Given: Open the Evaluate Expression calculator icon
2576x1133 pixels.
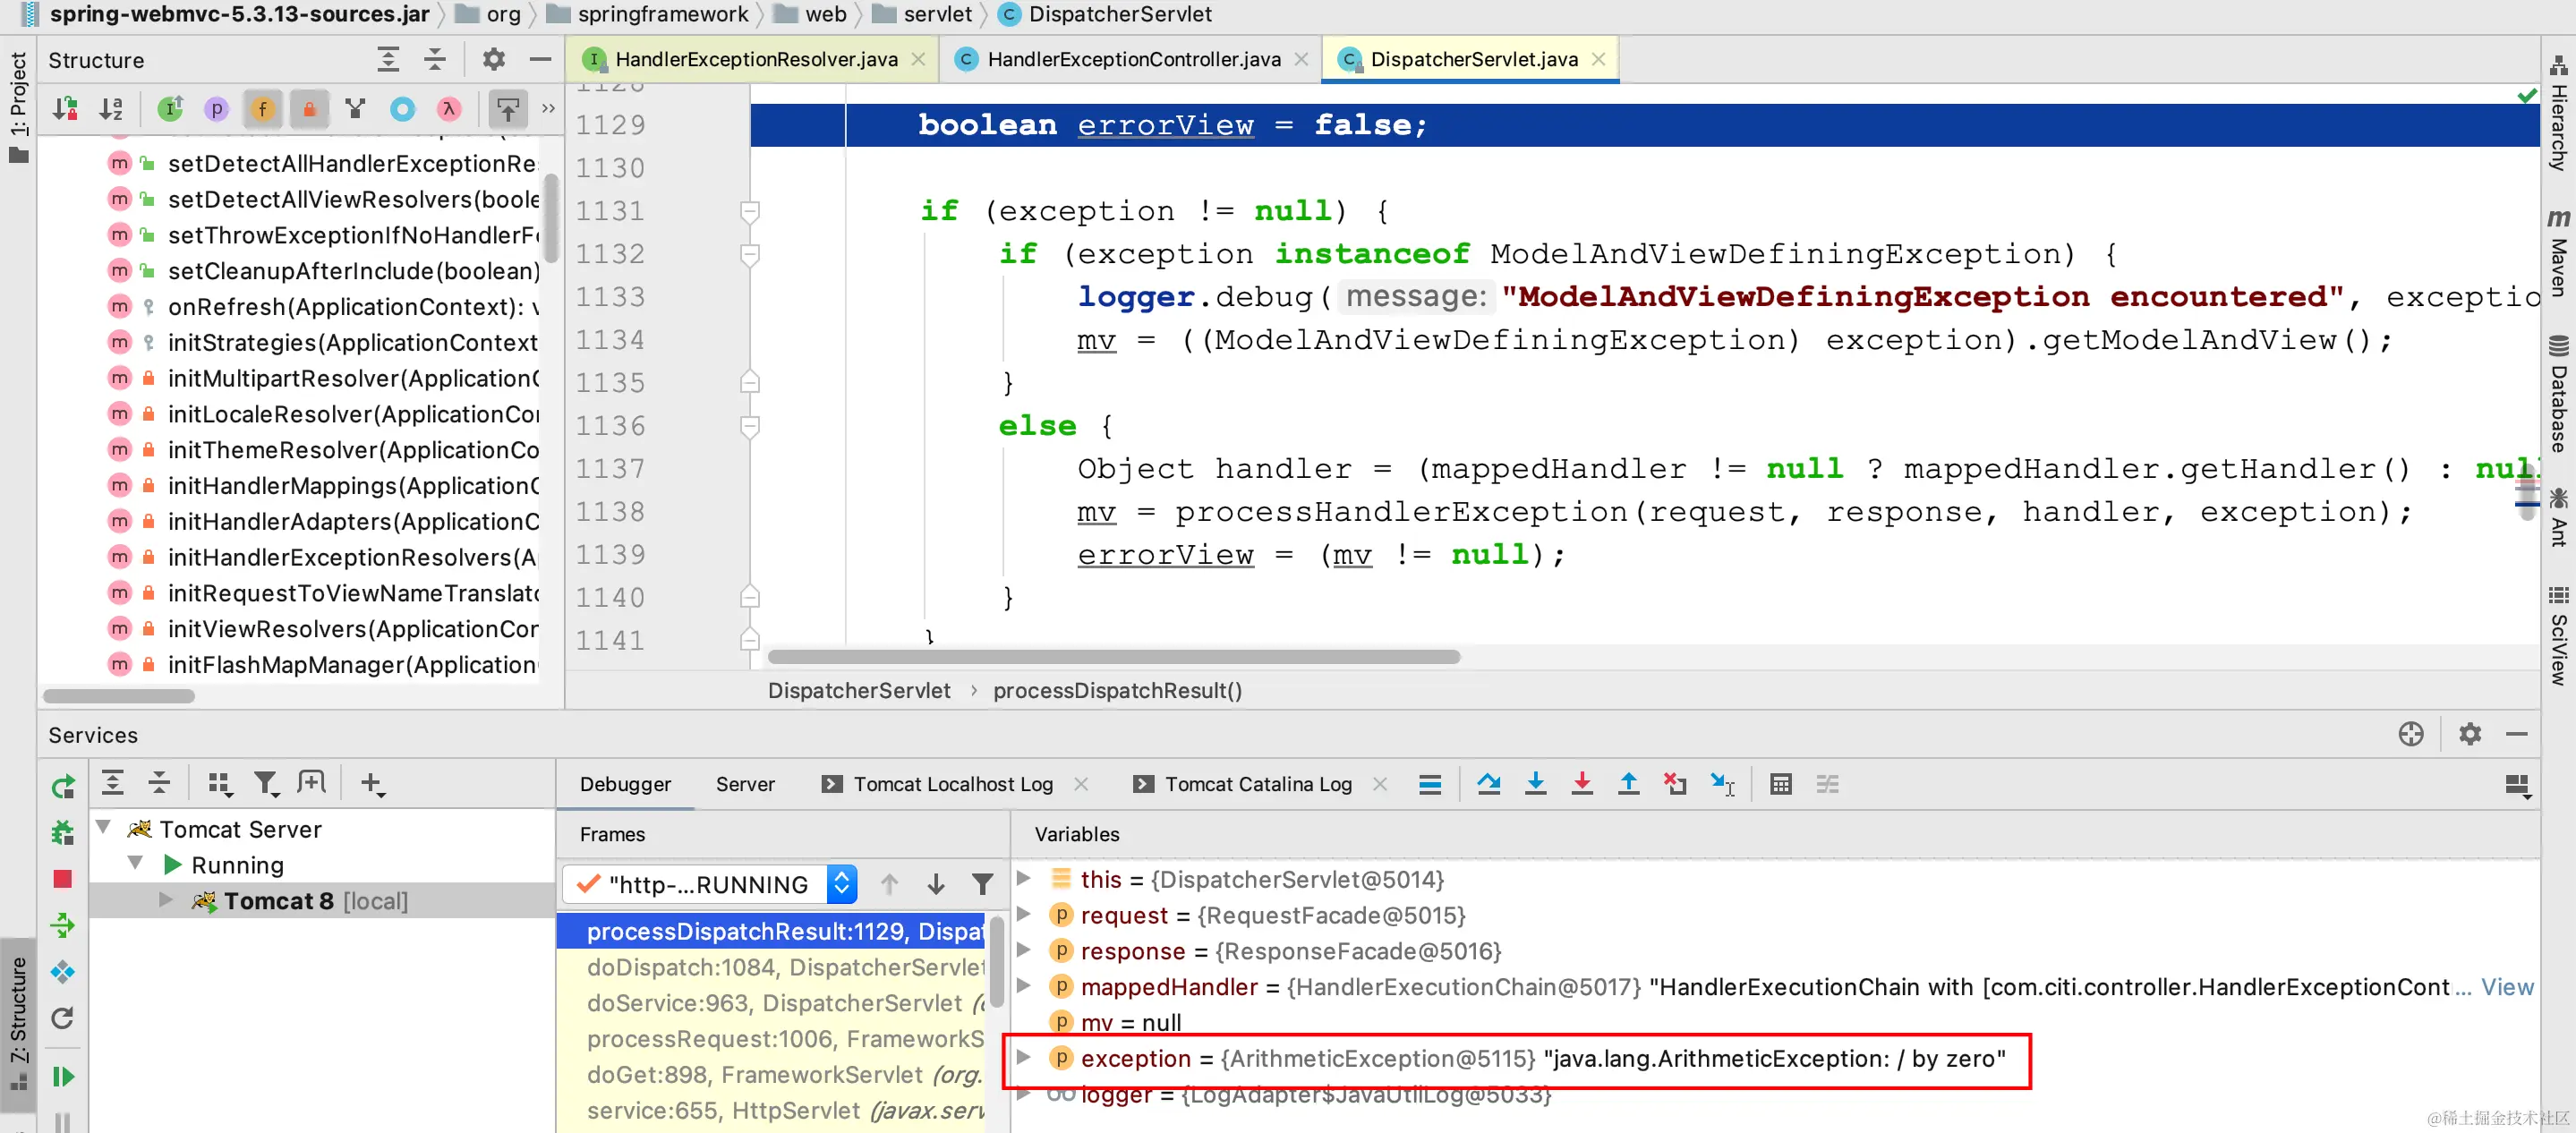Looking at the screenshot, I should (x=1780, y=784).
